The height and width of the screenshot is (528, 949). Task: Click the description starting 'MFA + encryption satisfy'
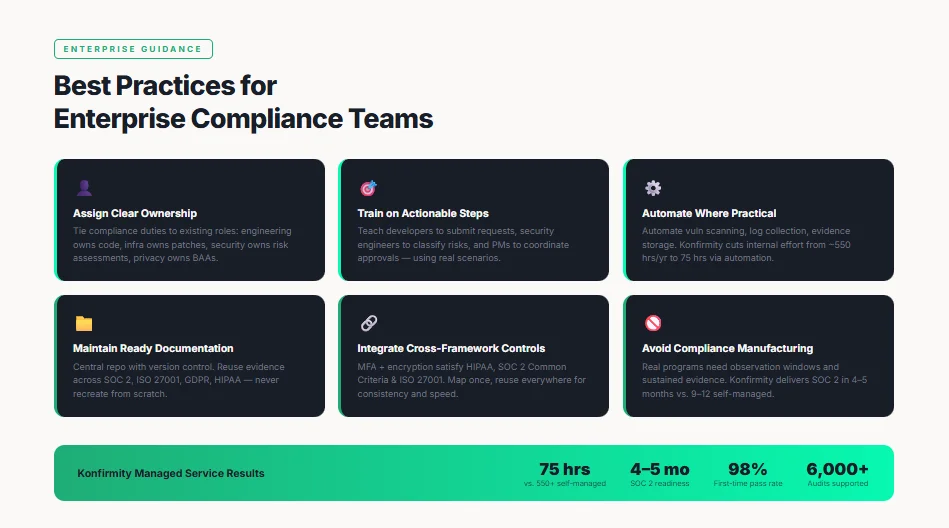[x=471, y=380]
